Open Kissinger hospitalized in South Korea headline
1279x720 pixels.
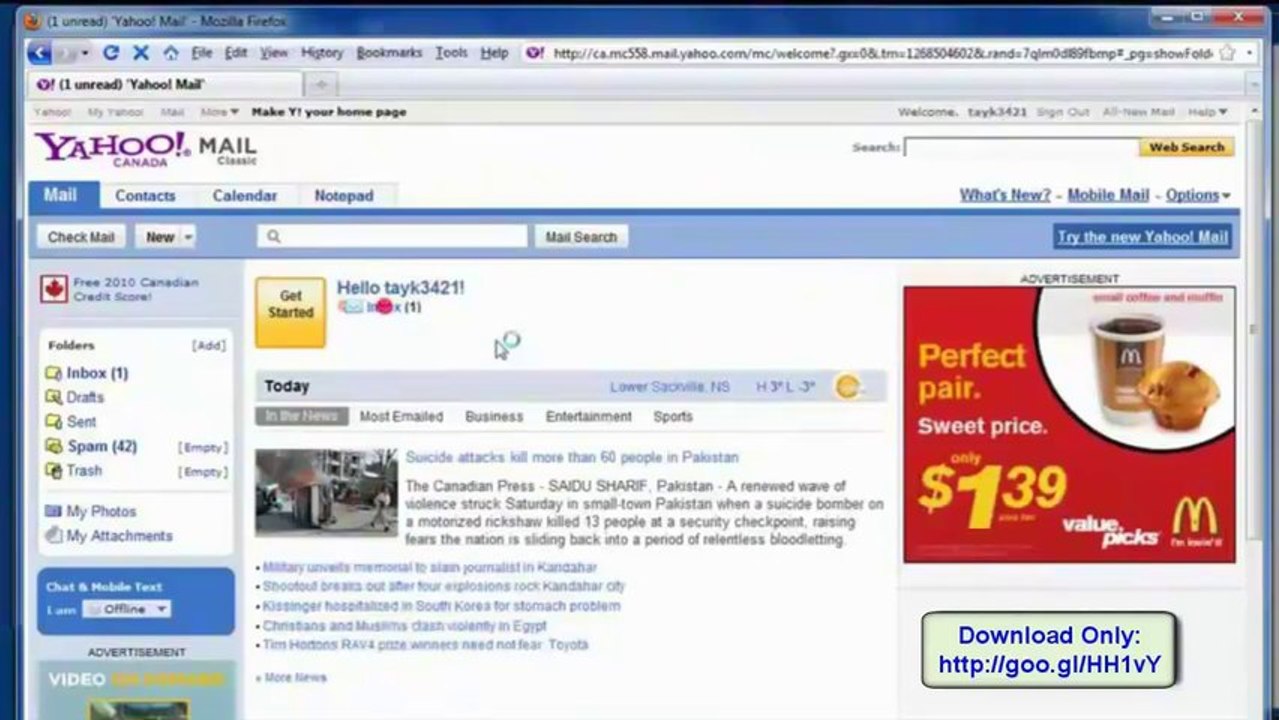[441, 606]
